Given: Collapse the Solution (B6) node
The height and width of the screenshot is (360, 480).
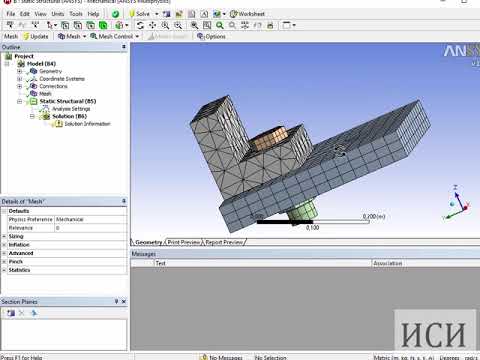Looking at the screenshot, I should [32, 116].
